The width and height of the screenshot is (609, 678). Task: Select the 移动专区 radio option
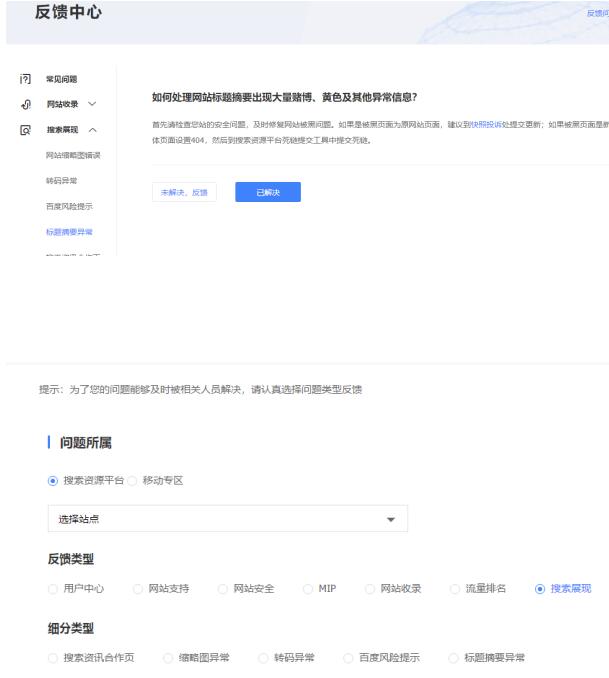click(x=134, y=480)
